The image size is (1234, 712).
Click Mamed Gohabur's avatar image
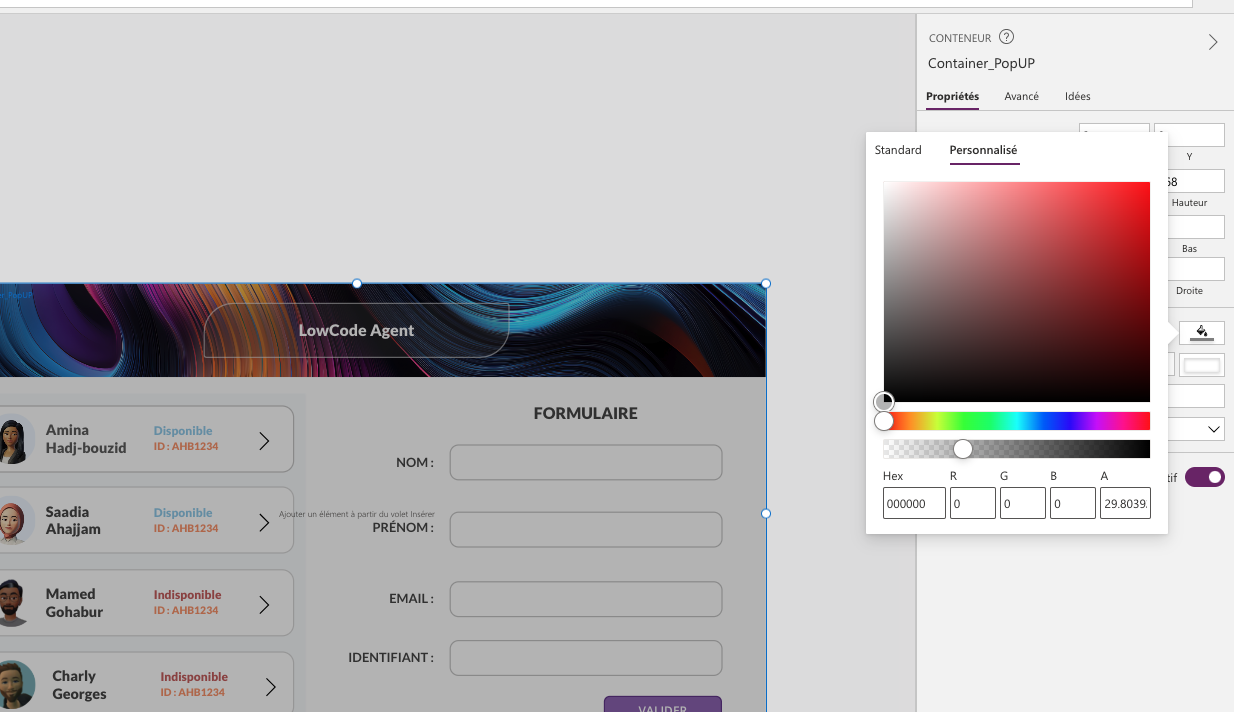[12, 603]
